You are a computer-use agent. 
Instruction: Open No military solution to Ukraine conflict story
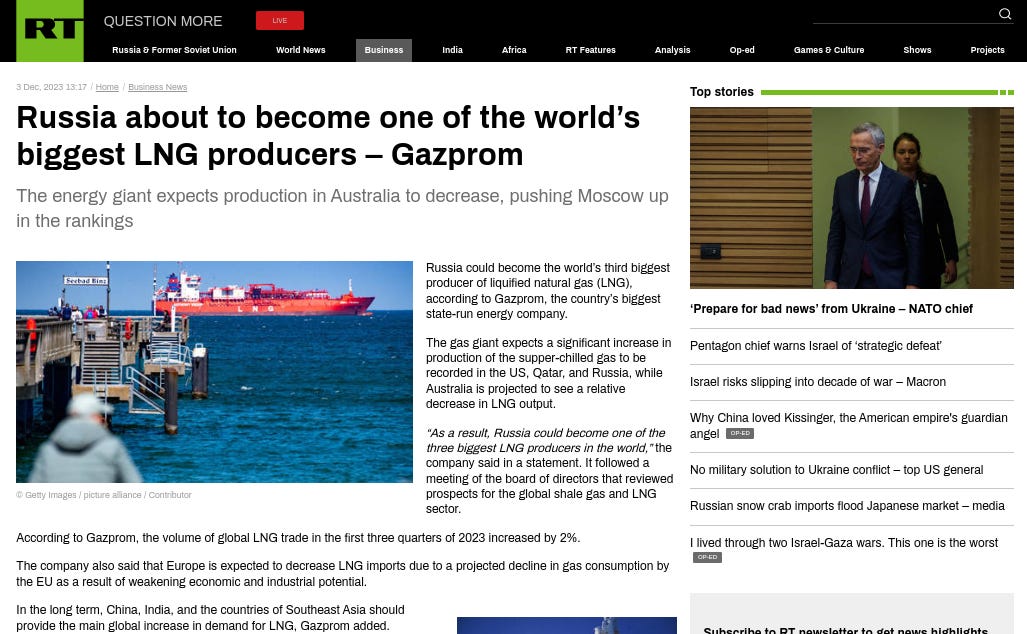(836, 470)
